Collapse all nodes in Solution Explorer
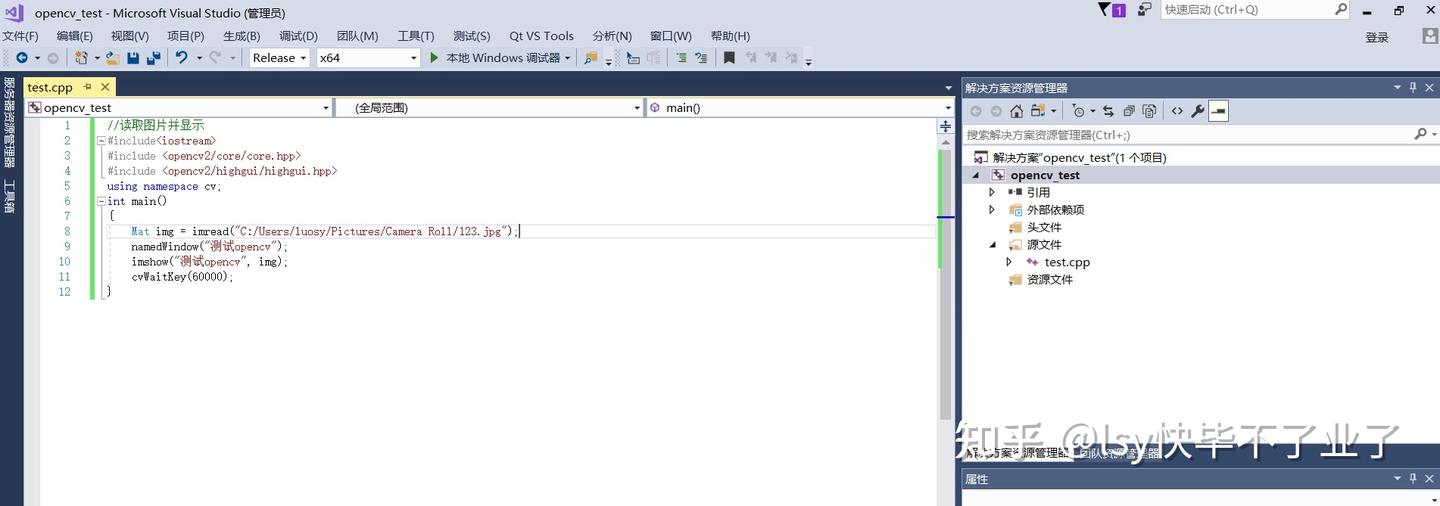 point(1129,111)
